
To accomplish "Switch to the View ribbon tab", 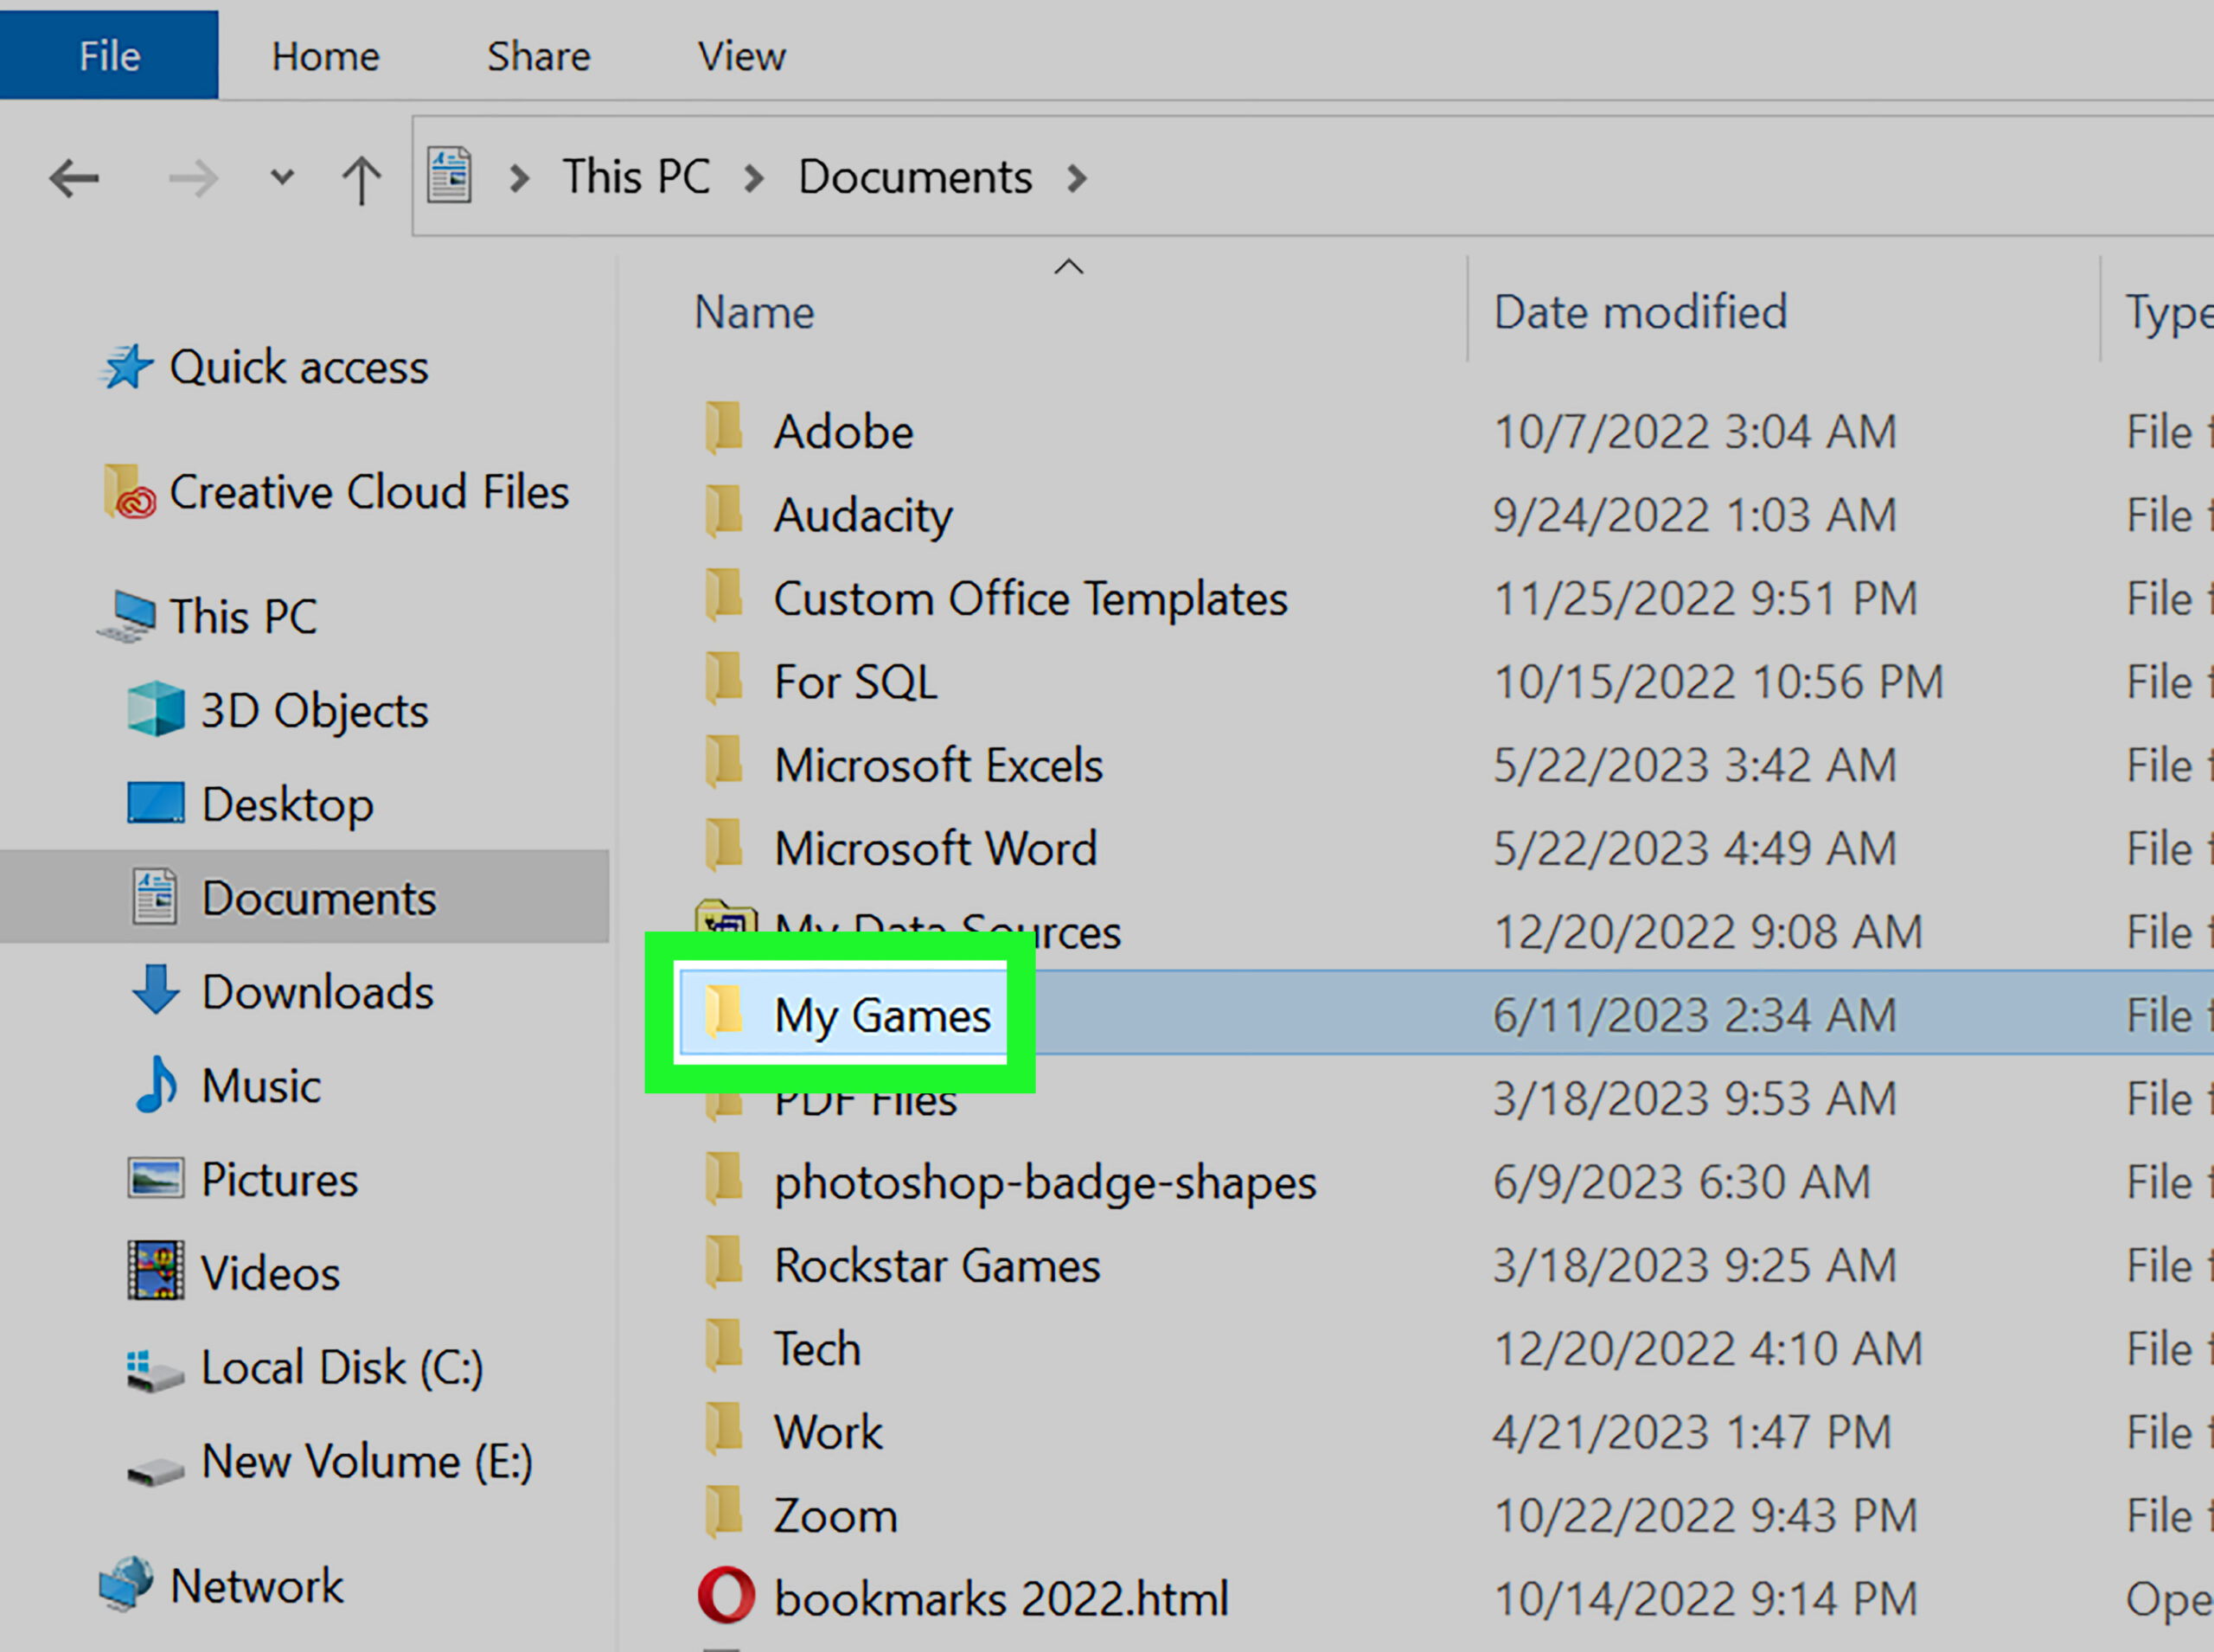I will pos(741,56).
